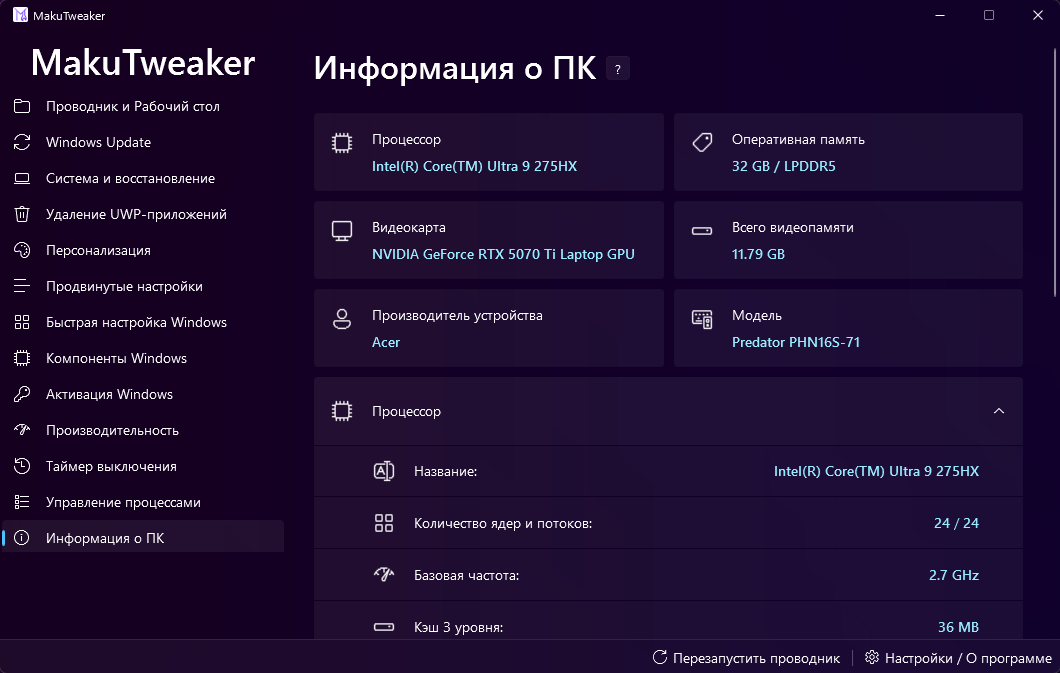Viewport: 1060px width, 673px height.
Task: Click the gauge icon beside Производительность
Action: click(x=20, y=430)
